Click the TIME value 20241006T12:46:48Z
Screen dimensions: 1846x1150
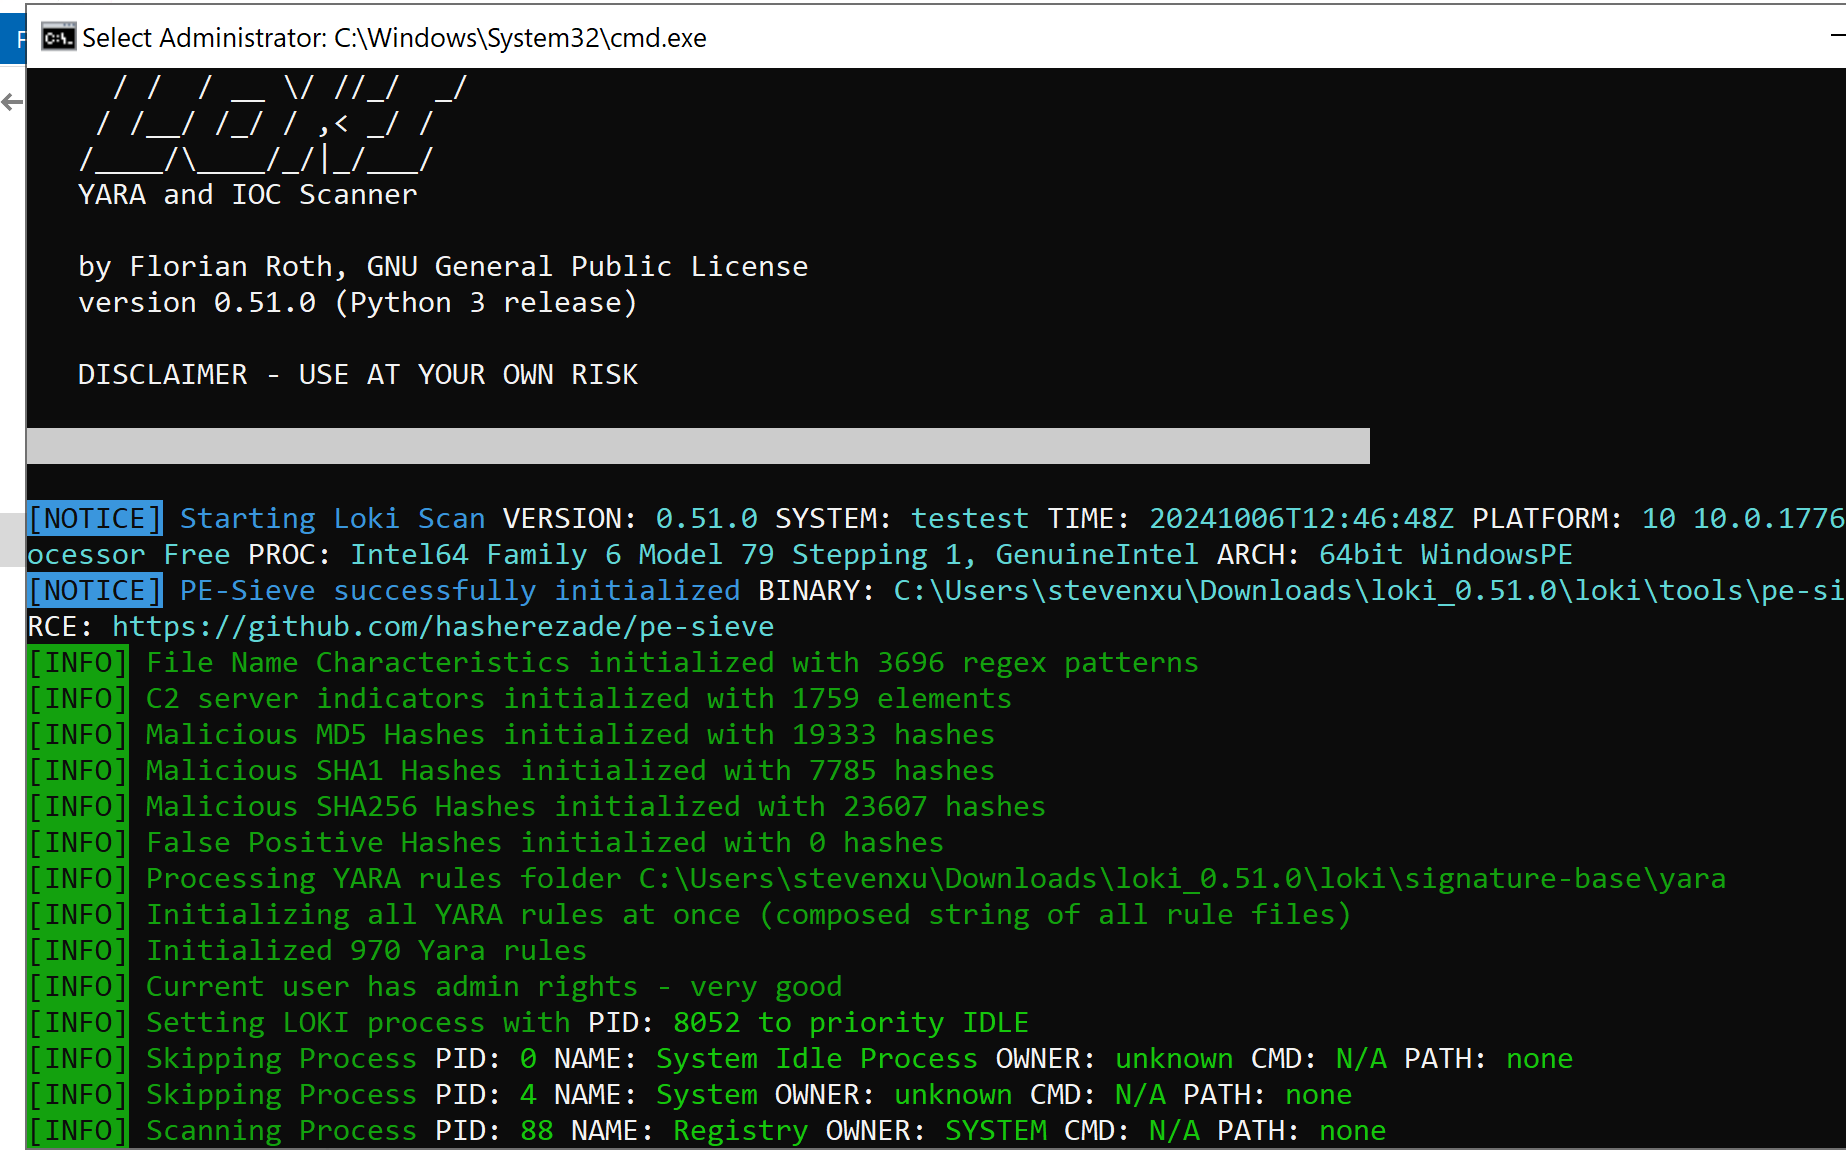click(1302, 518)
